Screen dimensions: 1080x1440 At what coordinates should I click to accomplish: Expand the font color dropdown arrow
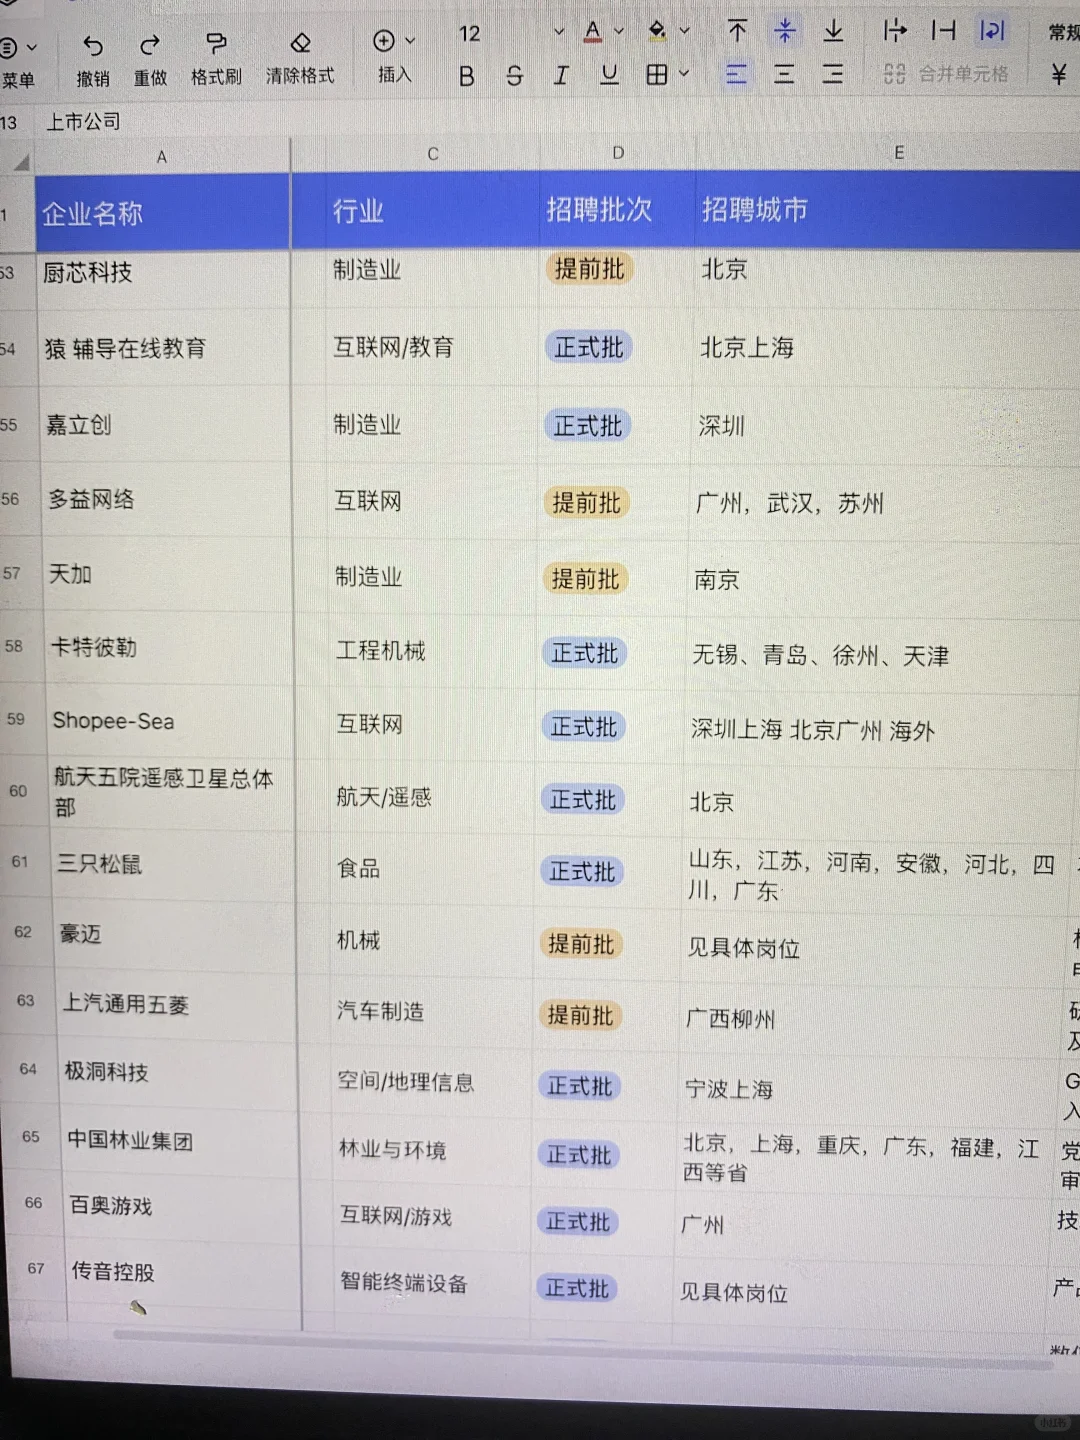click(619, 31)
